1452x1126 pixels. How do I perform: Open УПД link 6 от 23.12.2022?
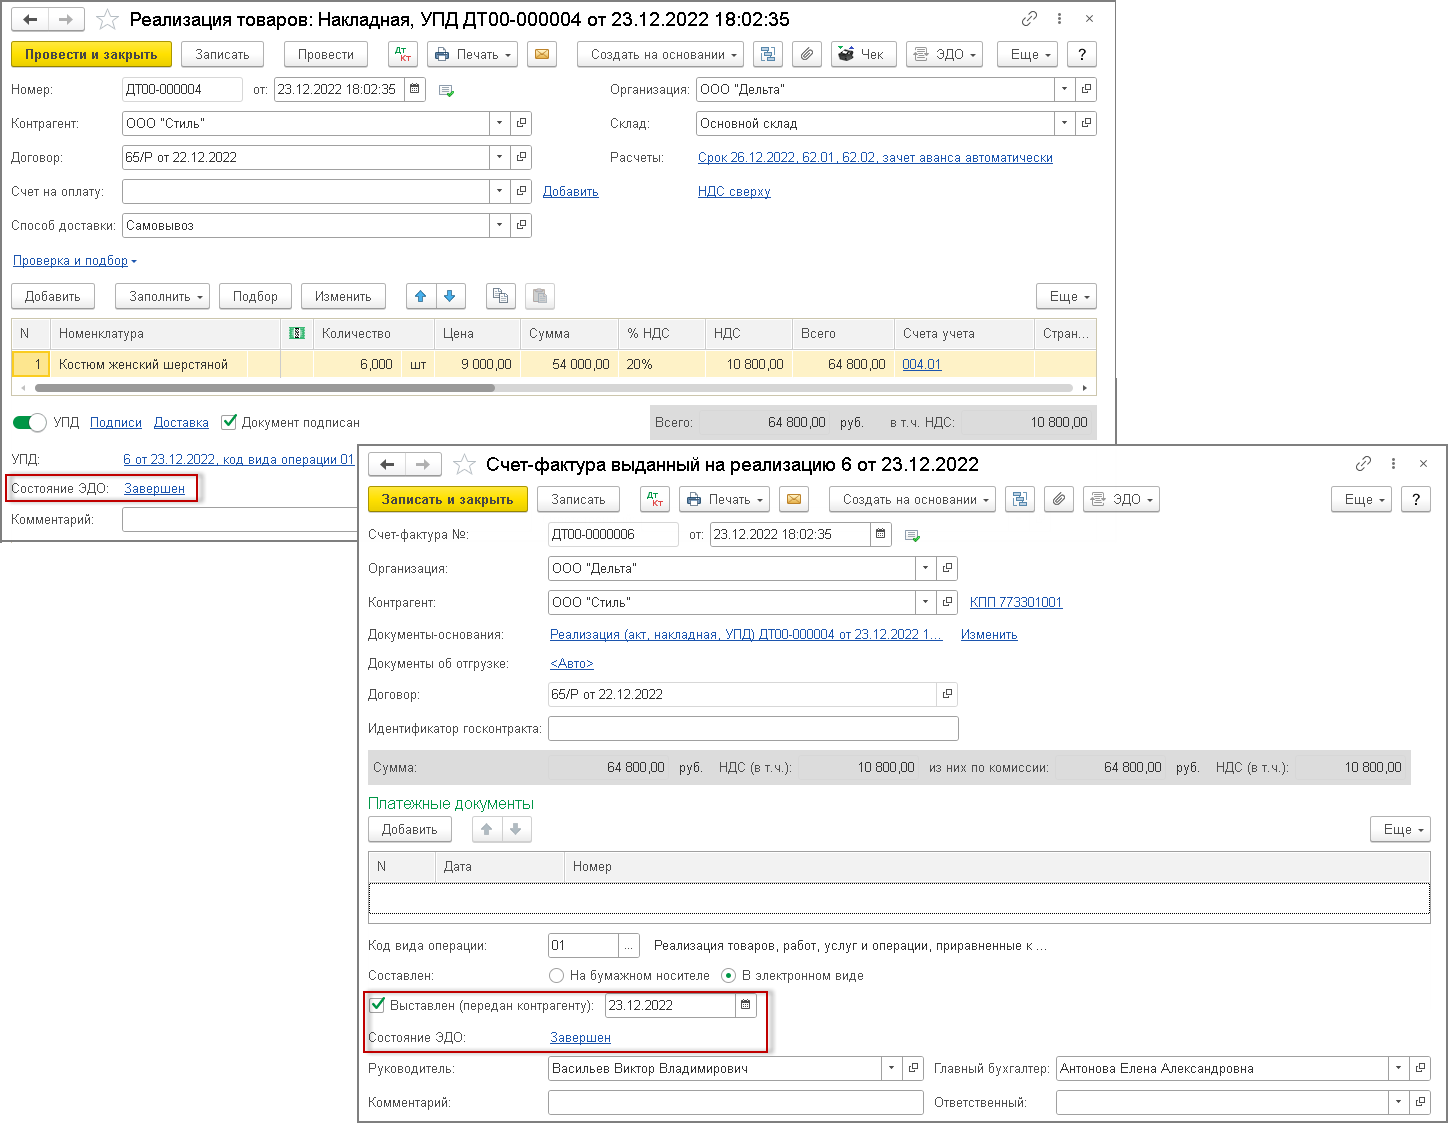click(x=238, y=459)
